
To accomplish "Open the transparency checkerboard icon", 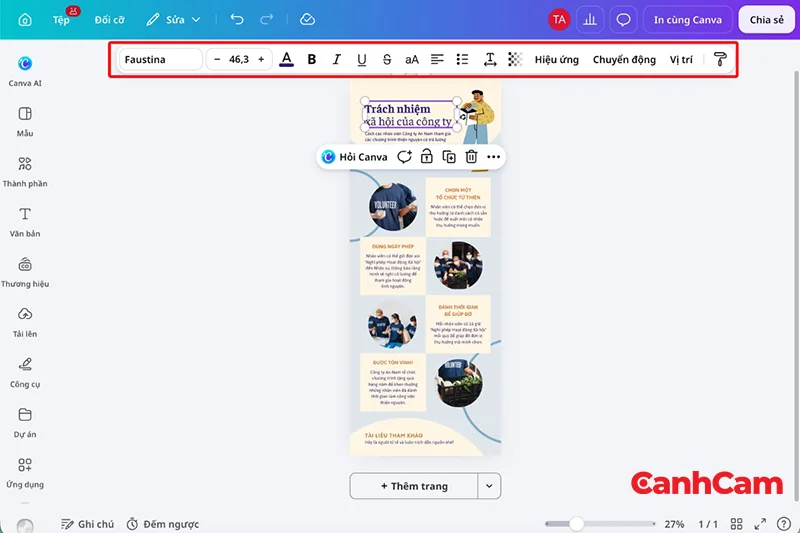I will pos(515,60).
